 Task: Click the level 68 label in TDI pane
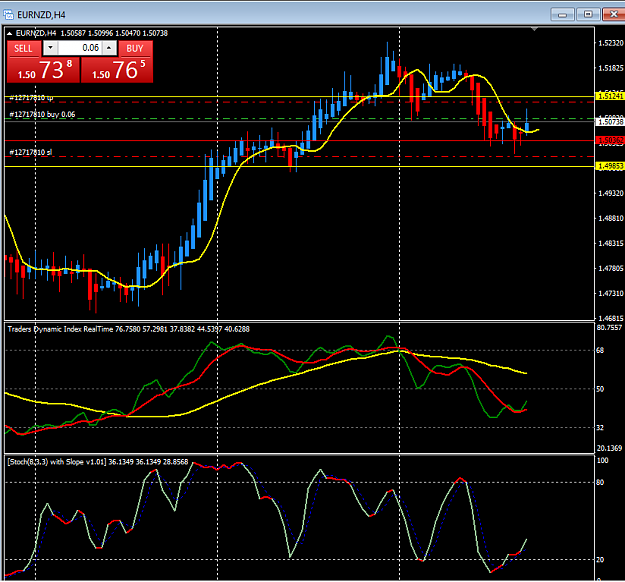click(600, 350)
